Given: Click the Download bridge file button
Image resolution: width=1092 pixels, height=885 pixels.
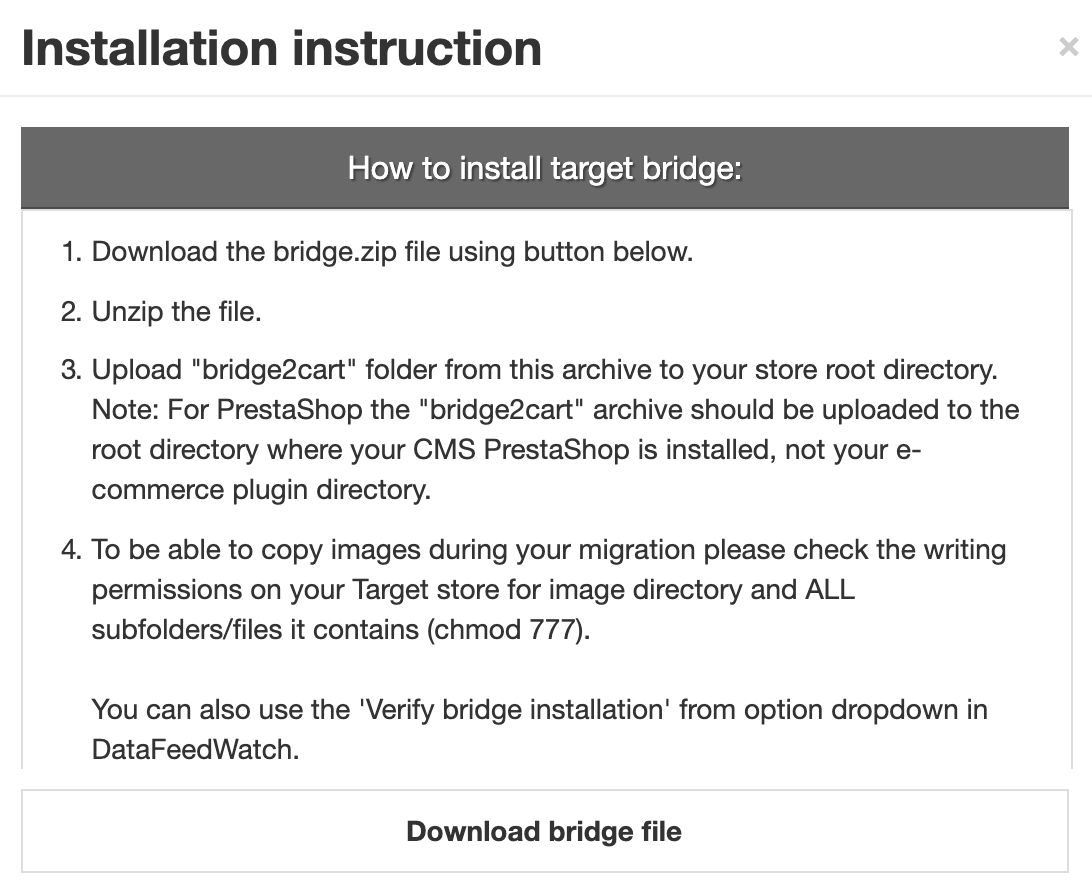Looking at the screenshot, I should 545,831.
